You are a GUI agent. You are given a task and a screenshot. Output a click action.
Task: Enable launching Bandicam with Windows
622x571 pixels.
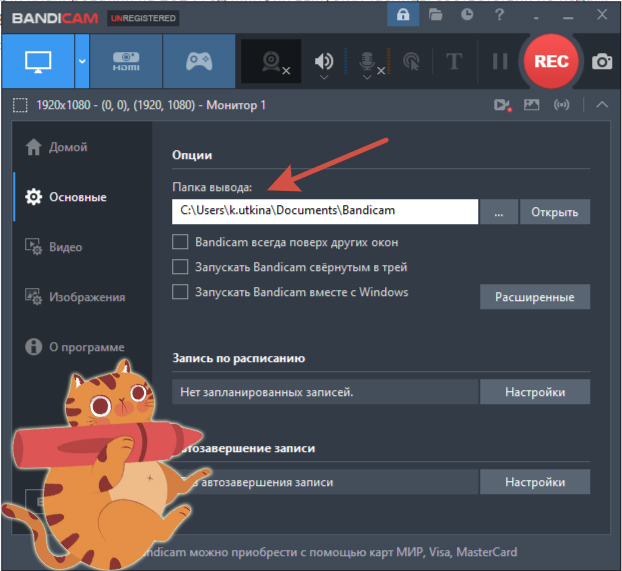click(181, 292)
